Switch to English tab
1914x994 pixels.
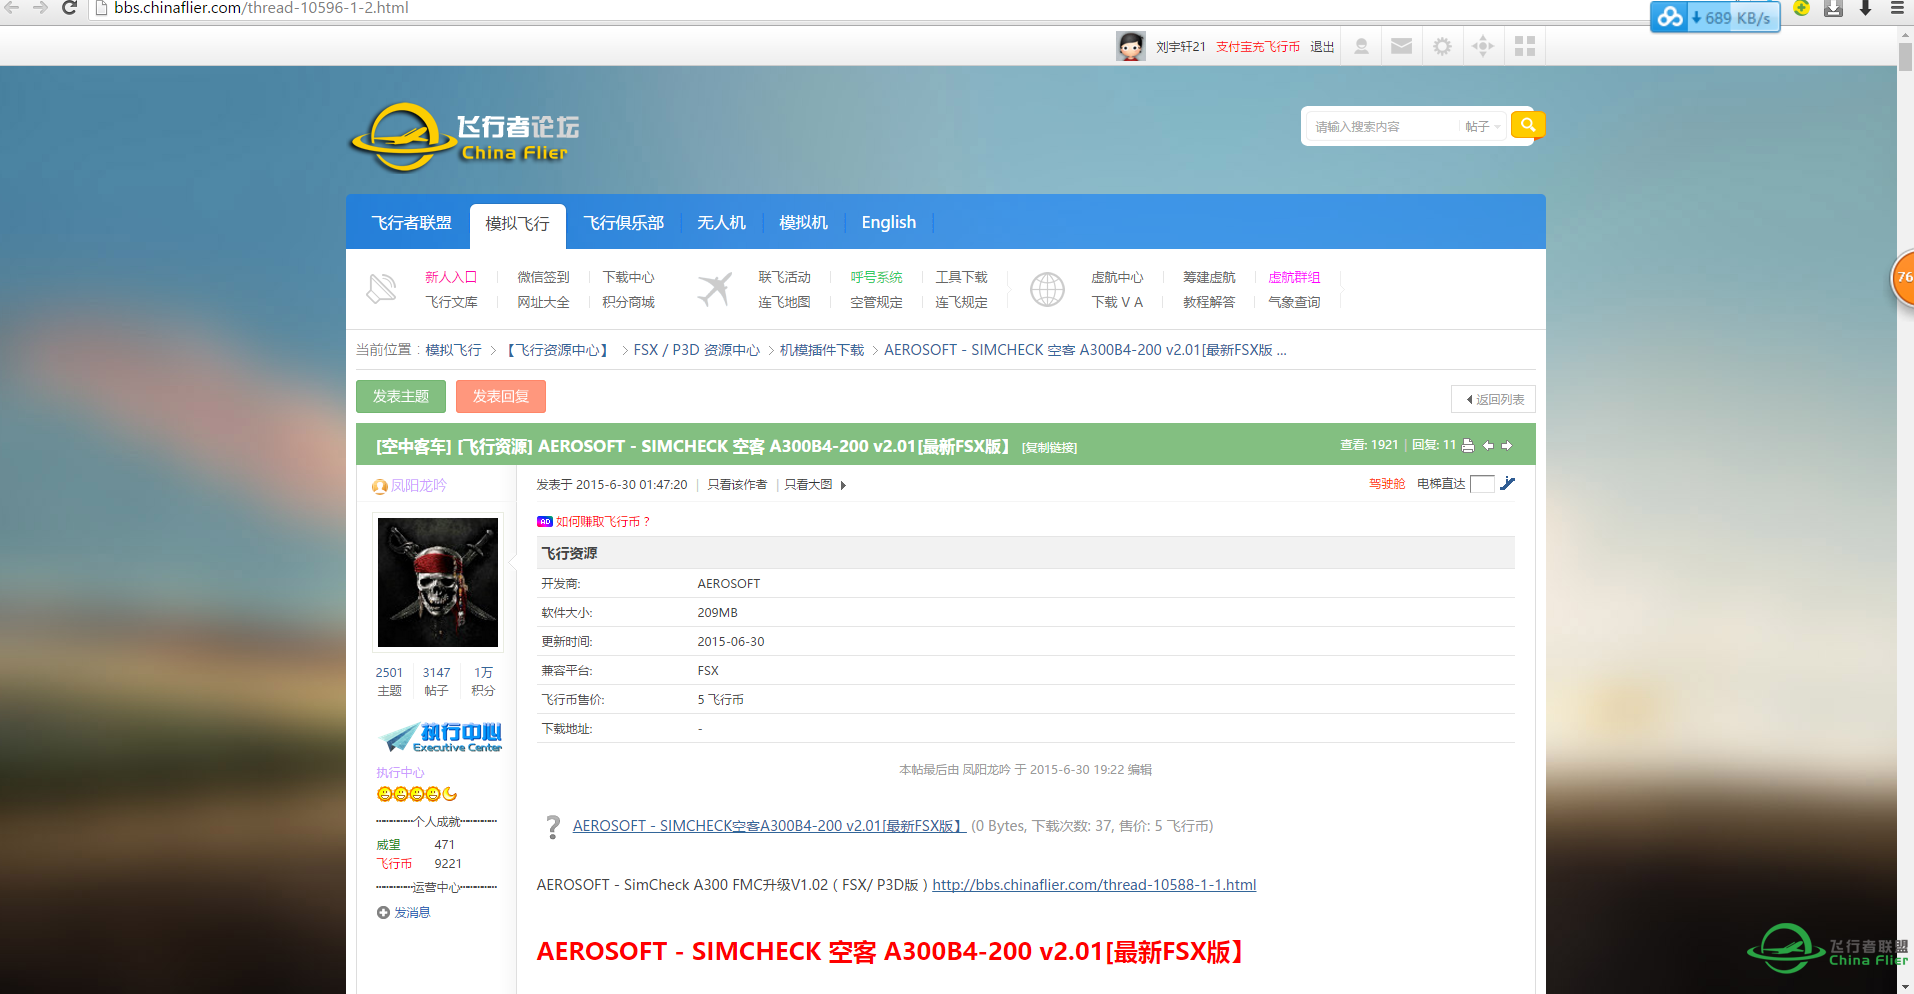click(x=889, y=222)
